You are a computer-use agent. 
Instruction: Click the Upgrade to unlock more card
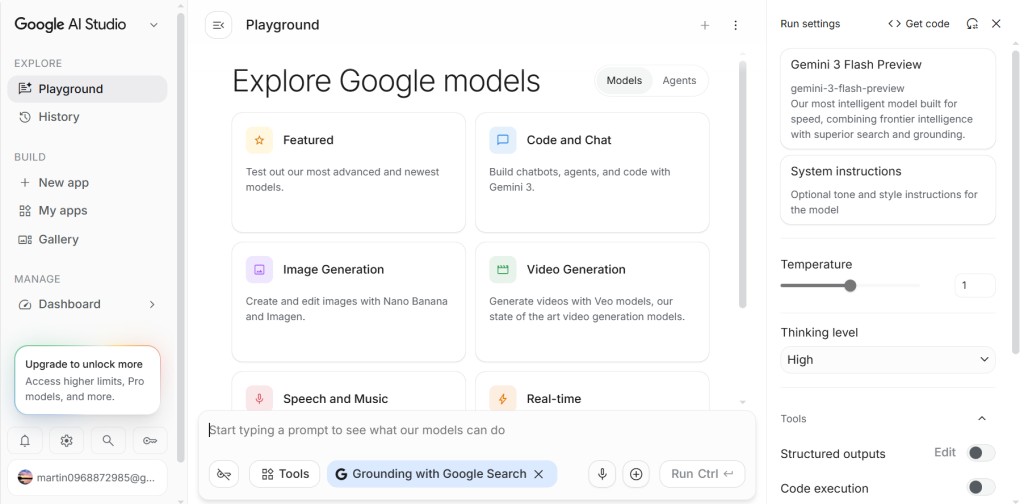tap(88, 380)
